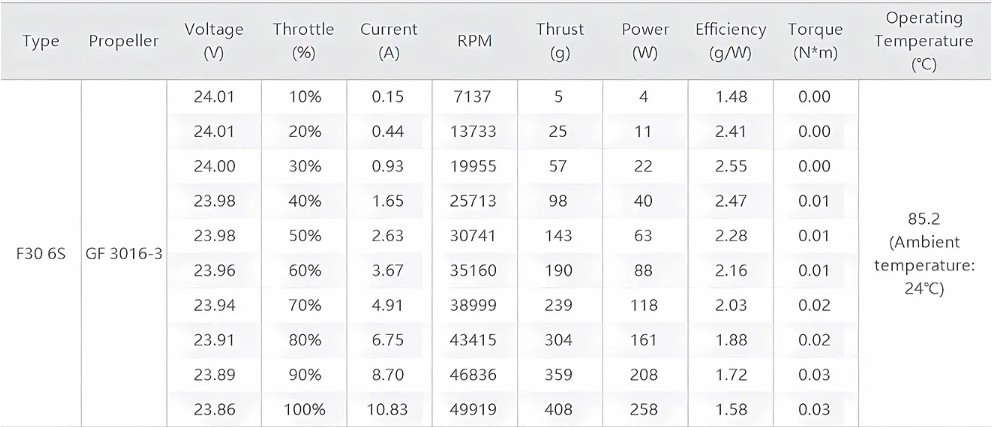Select the Throttle (%) header cell
992x427 pixels.
point(304,41)
